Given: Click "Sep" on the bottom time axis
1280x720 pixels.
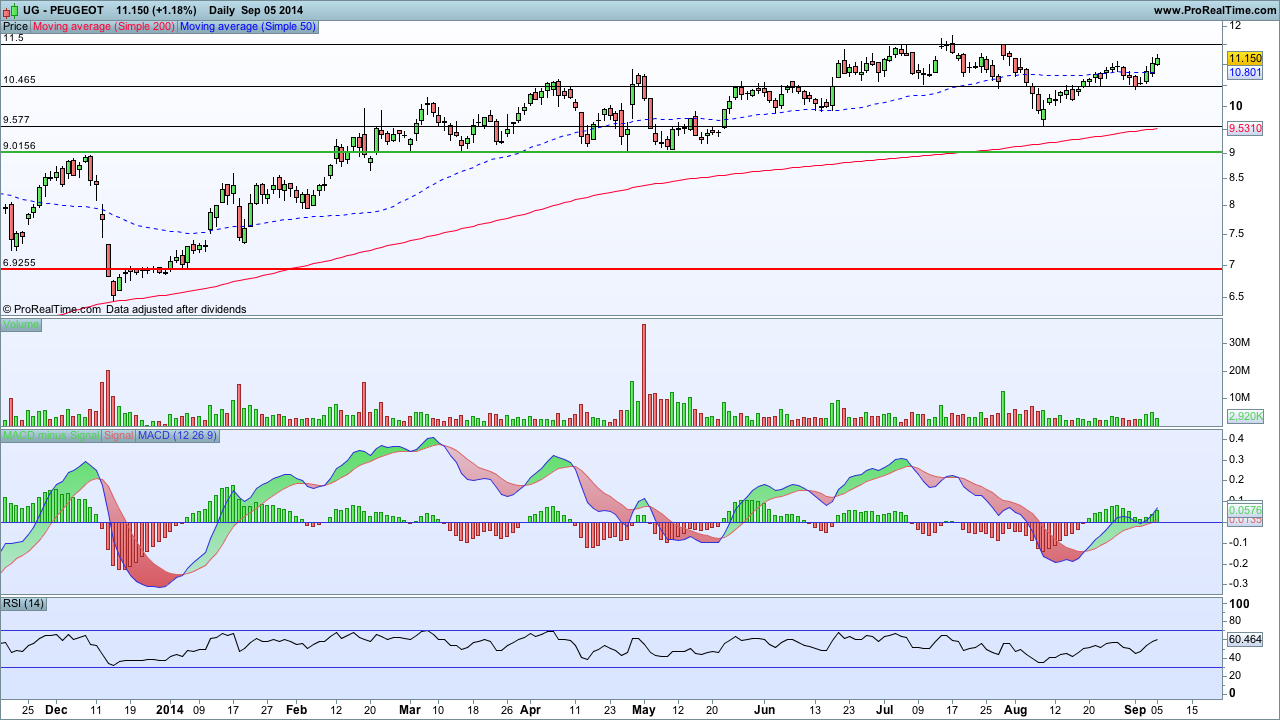Looking at the screenshot, I should coord(1135,709).
